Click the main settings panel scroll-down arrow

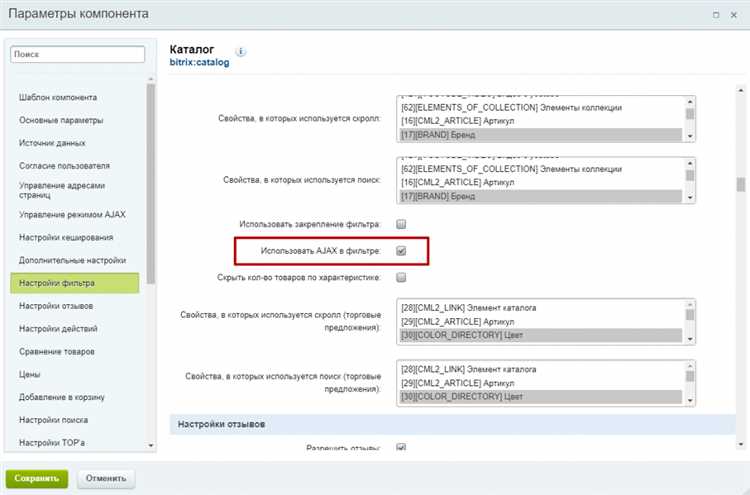[740, 444]
